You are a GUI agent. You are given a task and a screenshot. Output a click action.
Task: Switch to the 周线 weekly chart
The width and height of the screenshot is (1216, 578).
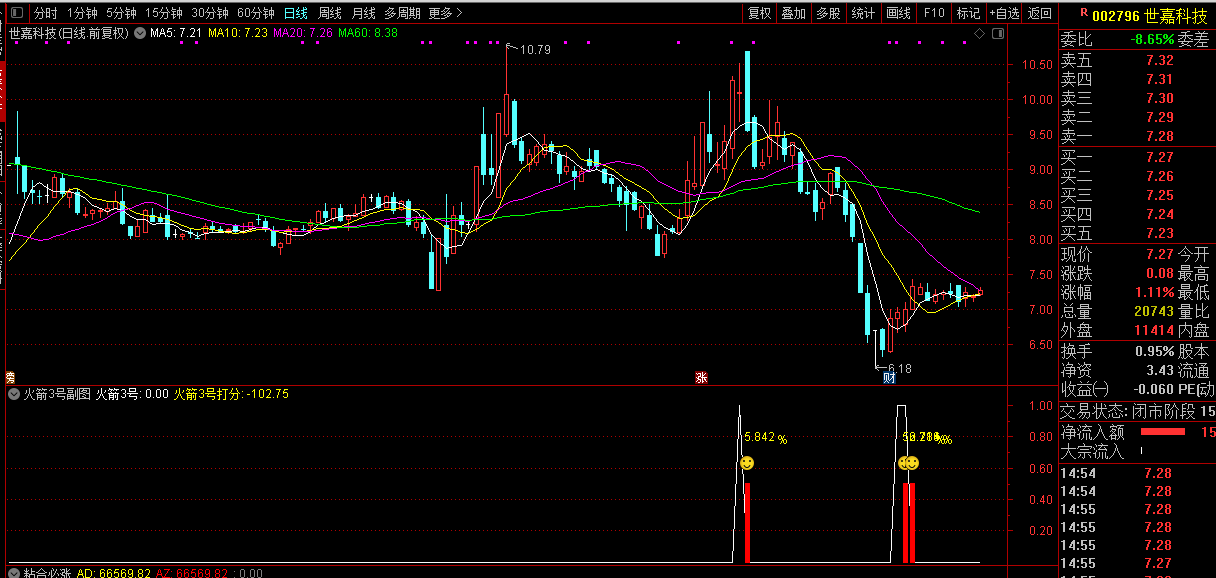330,13
